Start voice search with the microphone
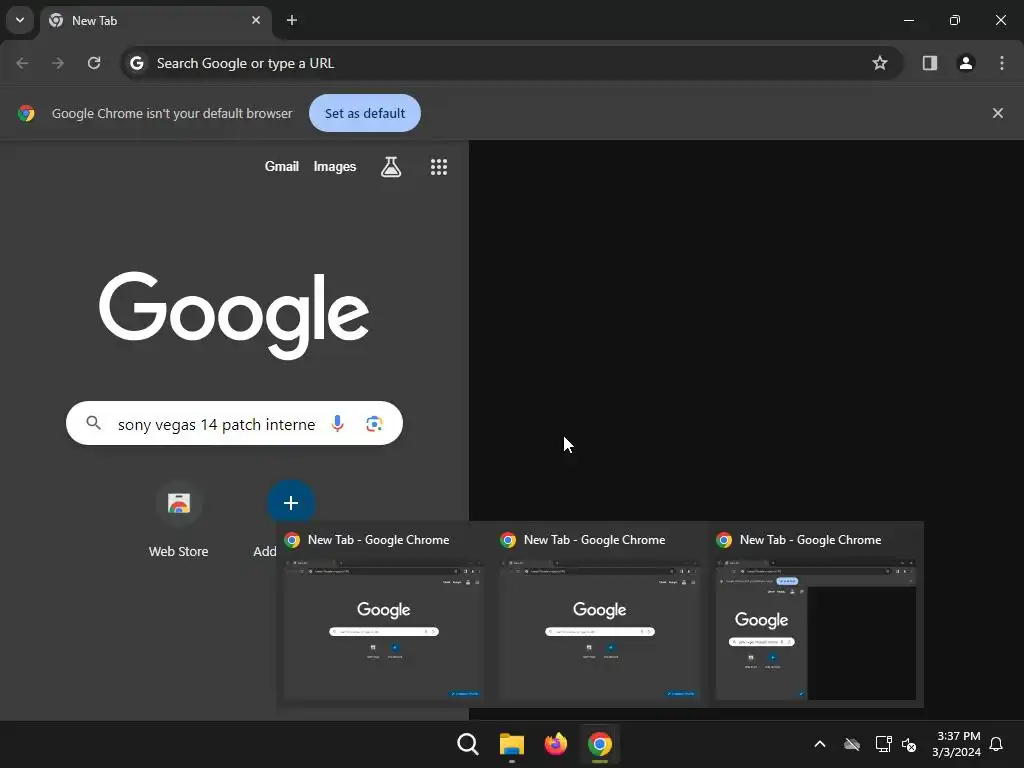1024x768 pixels. point(337,424)
